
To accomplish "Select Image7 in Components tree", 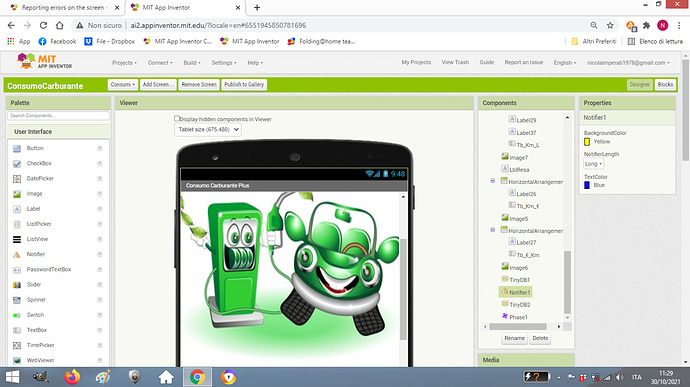I will 514,157.
